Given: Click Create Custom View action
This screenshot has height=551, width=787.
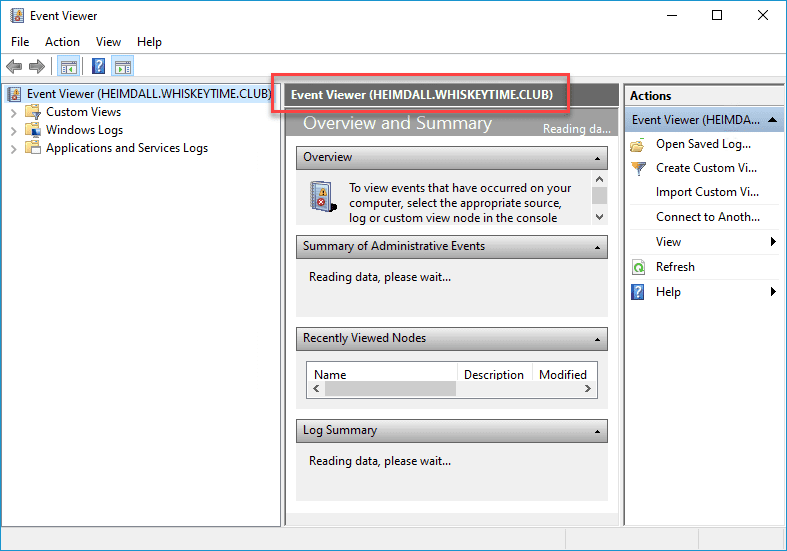Looking at the screenshot, I should click(706, 168).
